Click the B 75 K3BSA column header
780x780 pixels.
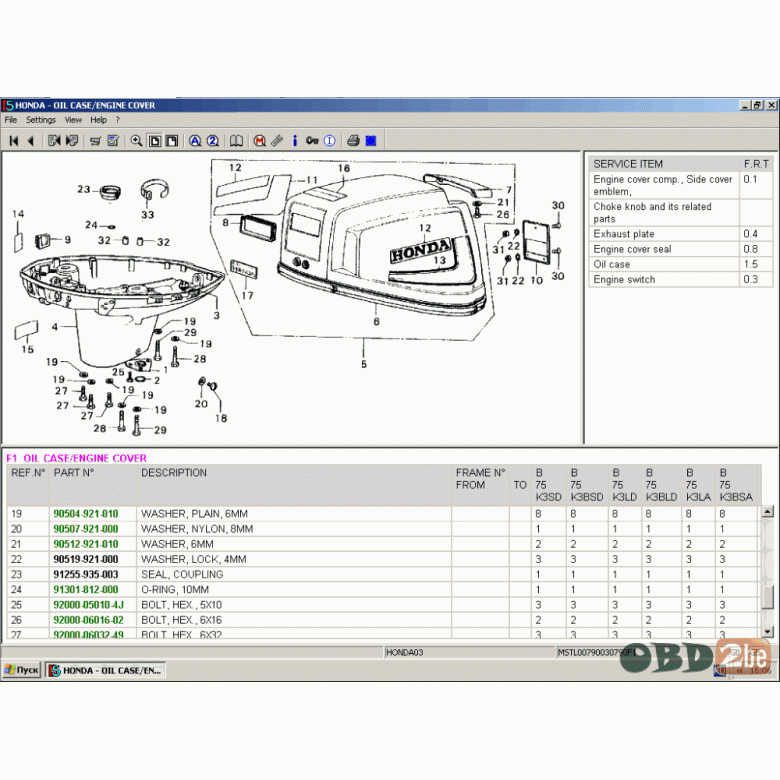tap(736, 485)
